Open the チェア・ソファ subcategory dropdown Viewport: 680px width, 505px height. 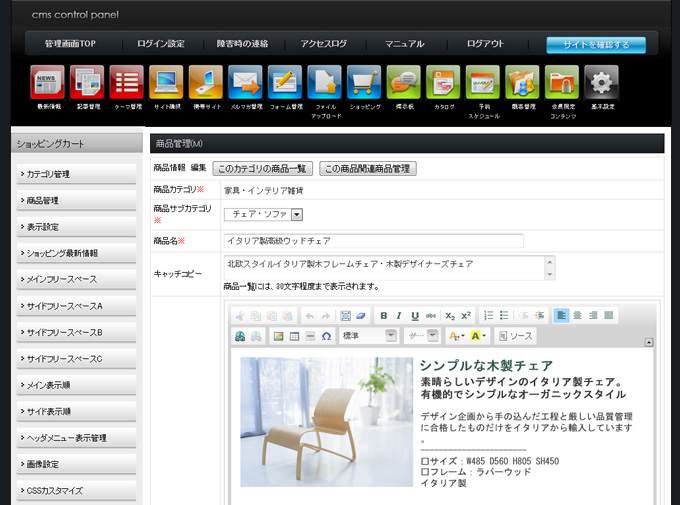(x=297, y=214)
